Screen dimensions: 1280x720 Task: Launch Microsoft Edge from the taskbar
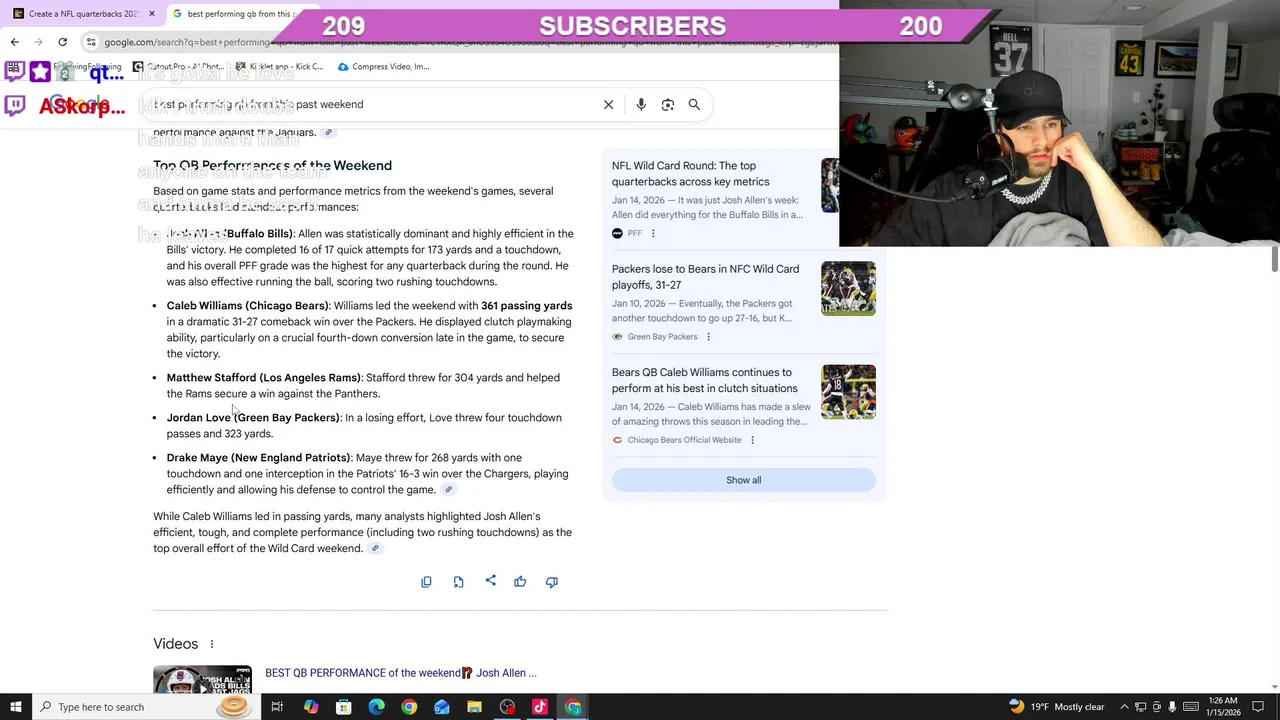376,707
